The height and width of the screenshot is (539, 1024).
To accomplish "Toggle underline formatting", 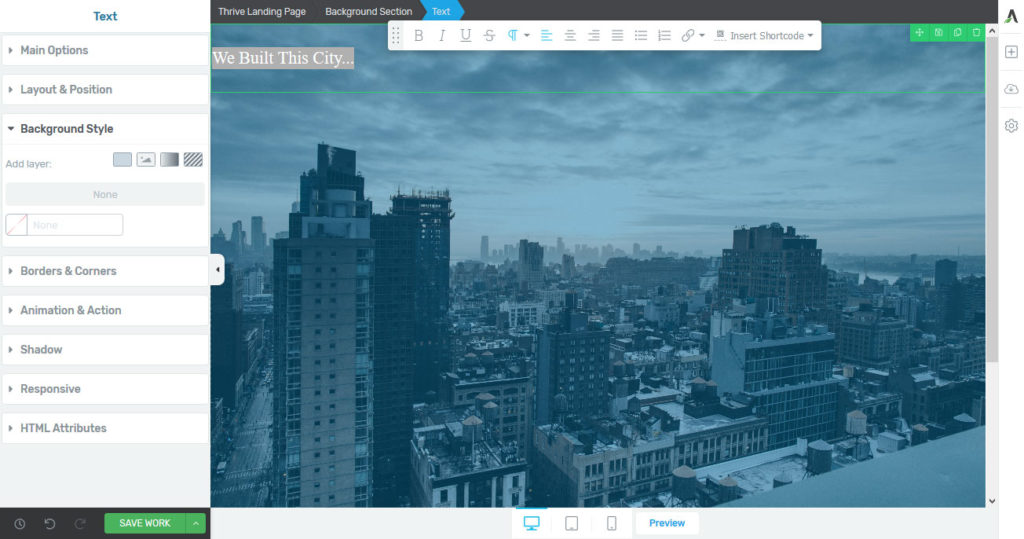I will pos(466,36).
